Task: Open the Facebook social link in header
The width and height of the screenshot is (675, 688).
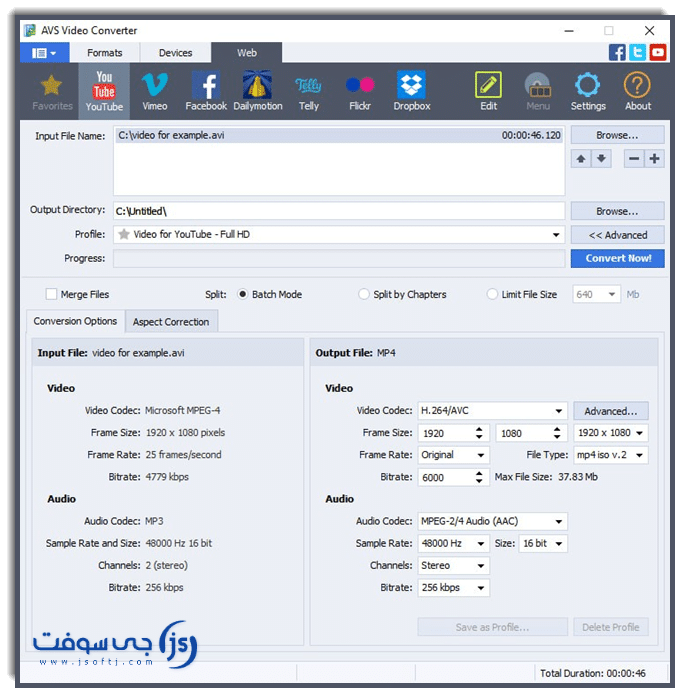Action: [617, 53]
